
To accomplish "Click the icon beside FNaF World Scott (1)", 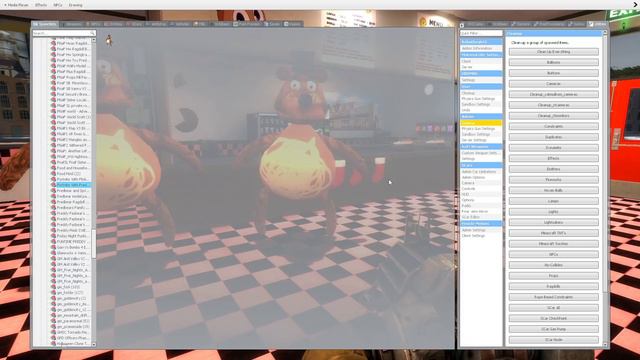I will click(x=53, y=117).
